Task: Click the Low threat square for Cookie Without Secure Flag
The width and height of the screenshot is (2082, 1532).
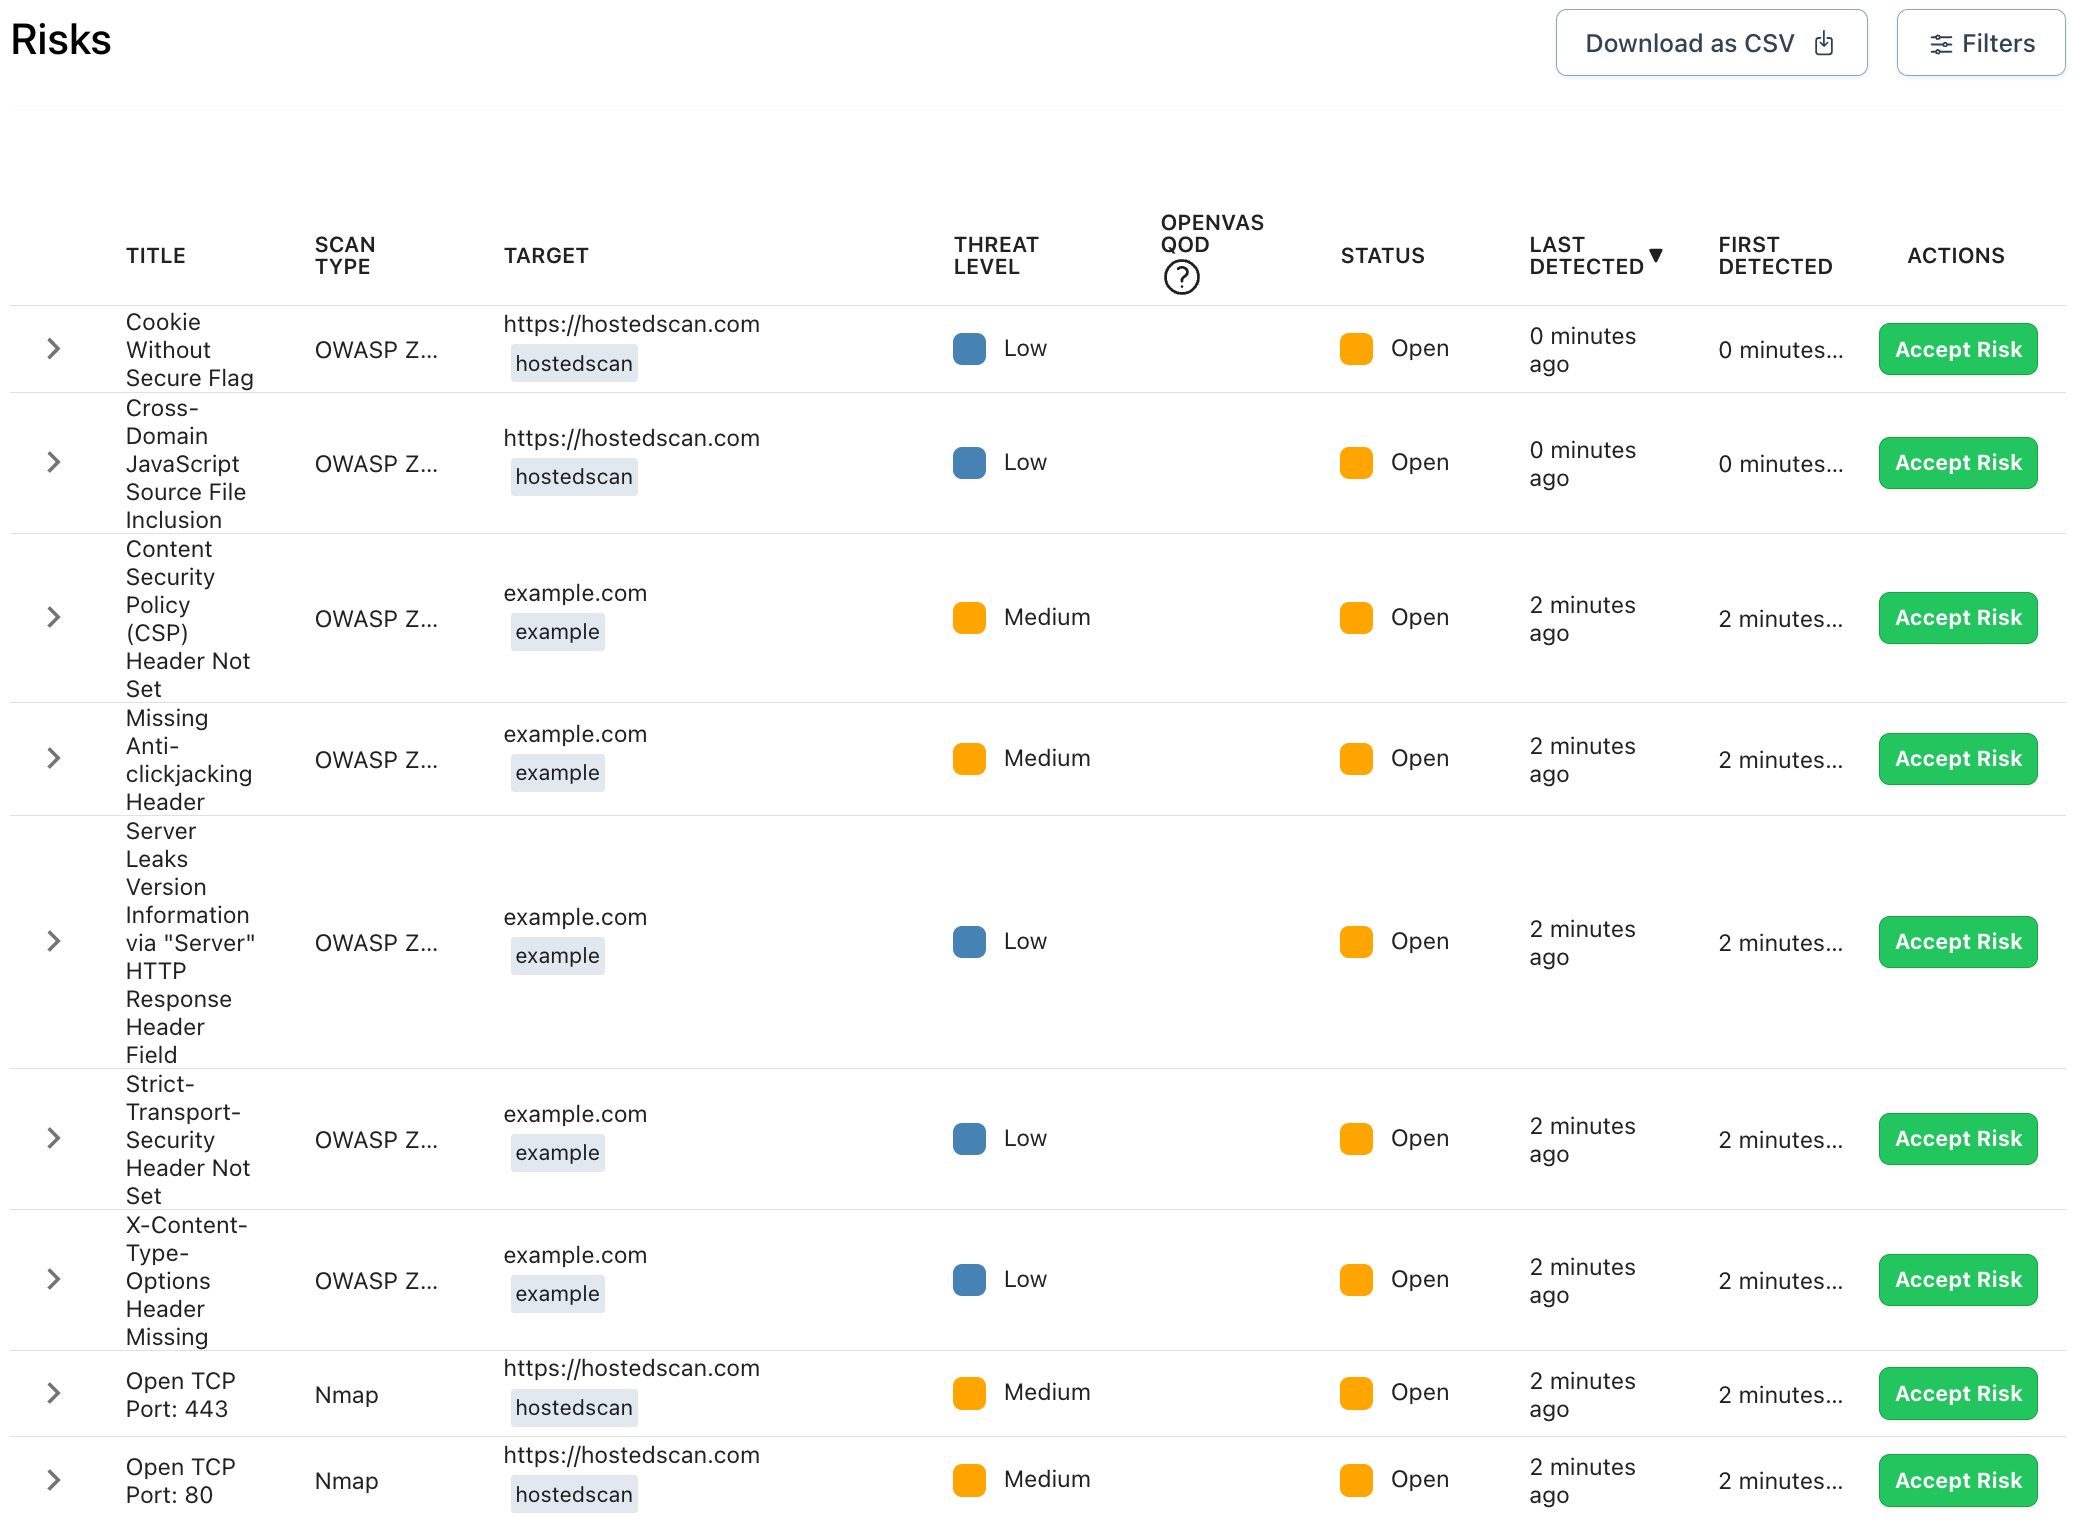Action: coord(968,349)
